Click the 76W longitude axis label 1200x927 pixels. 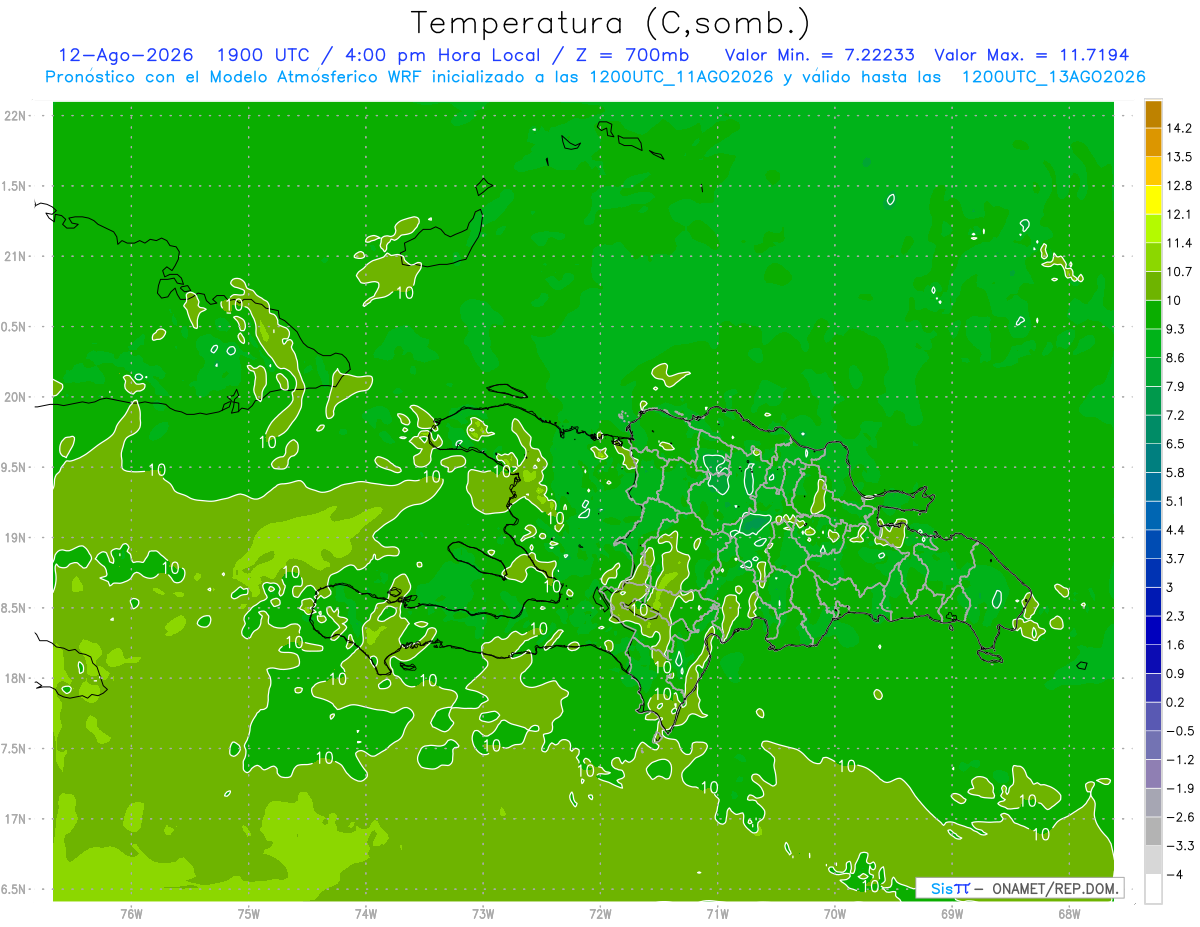pyautogui.click(x=131, y=914)
